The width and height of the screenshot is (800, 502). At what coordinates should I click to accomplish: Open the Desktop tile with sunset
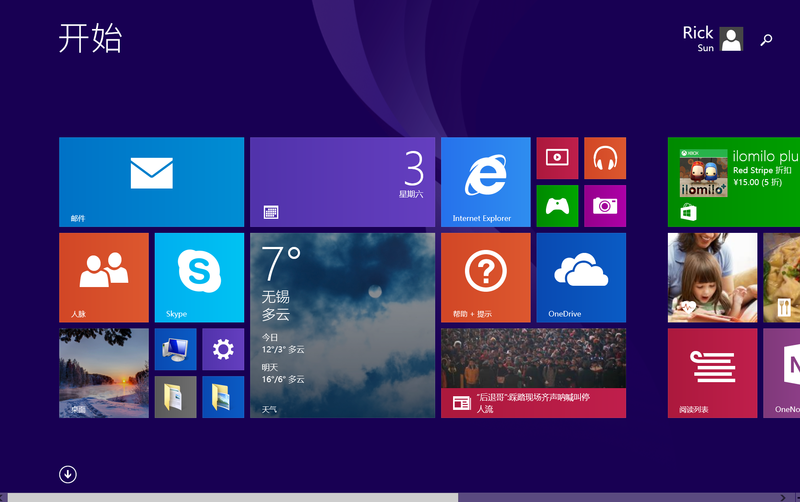pos(104,373)
